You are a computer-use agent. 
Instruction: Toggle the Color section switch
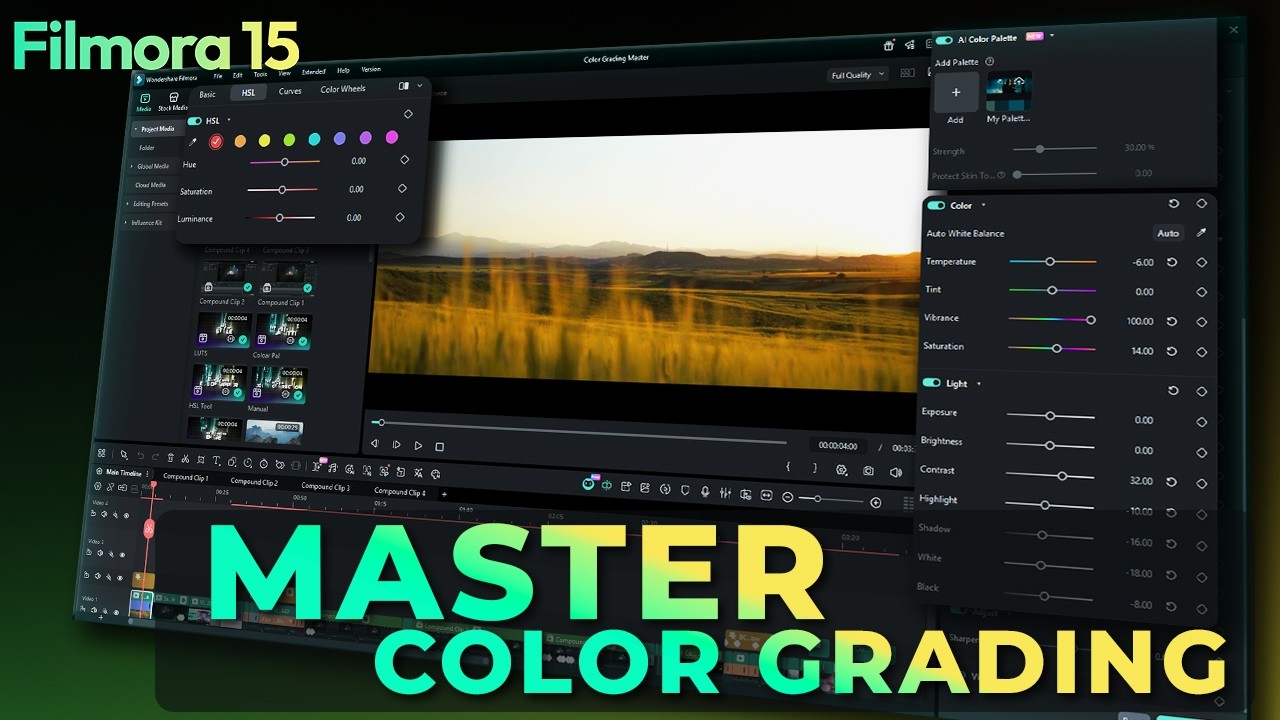pyautogui.click(x=936, y=205)
